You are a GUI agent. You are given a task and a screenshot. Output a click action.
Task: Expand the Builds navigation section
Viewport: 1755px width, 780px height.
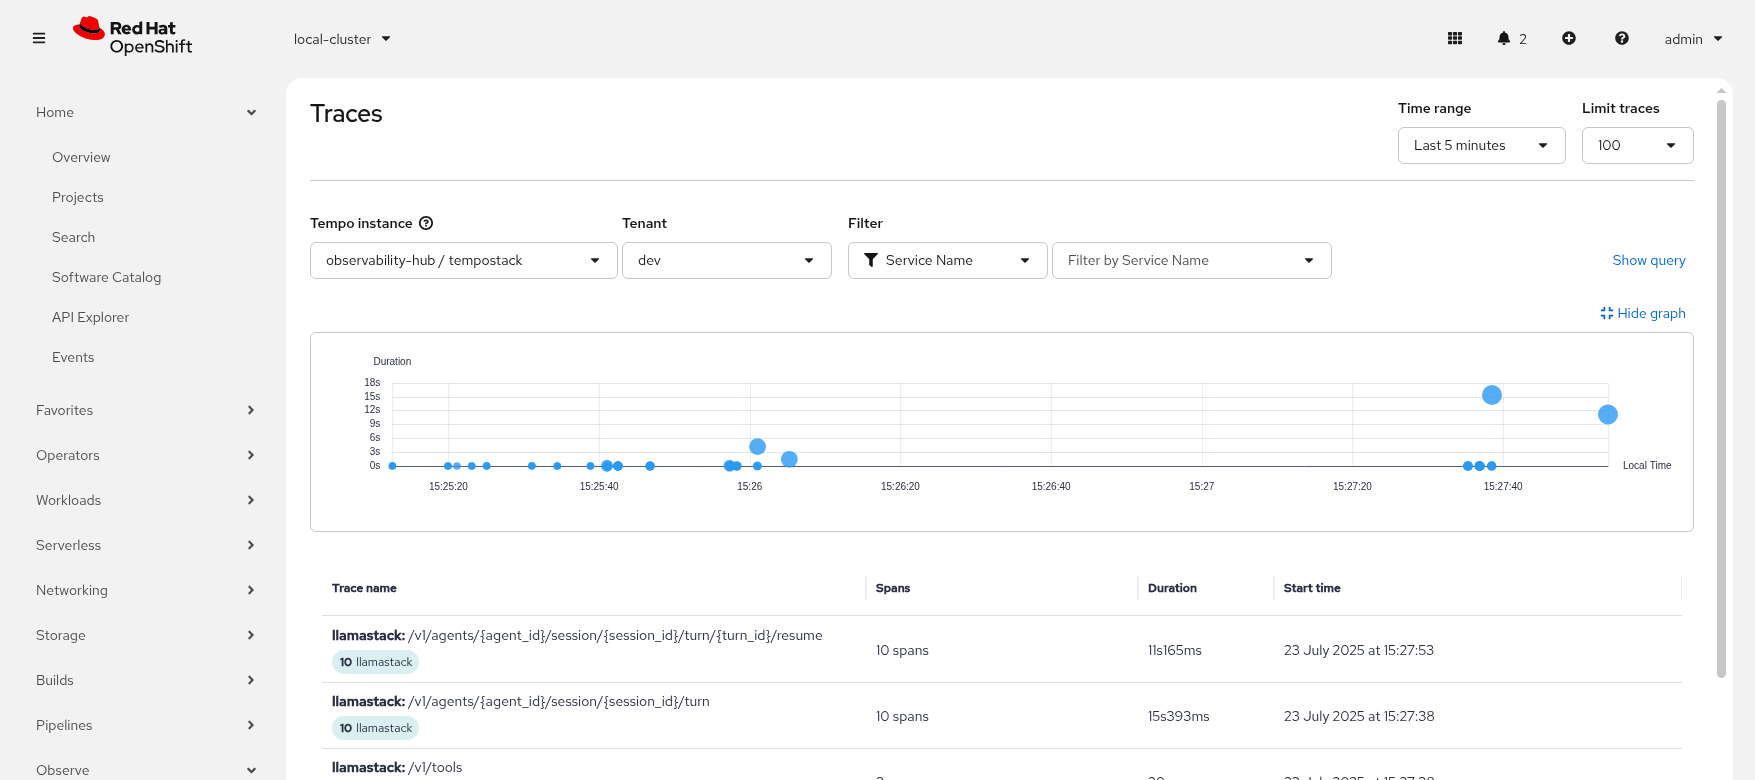tap(146, 680)
